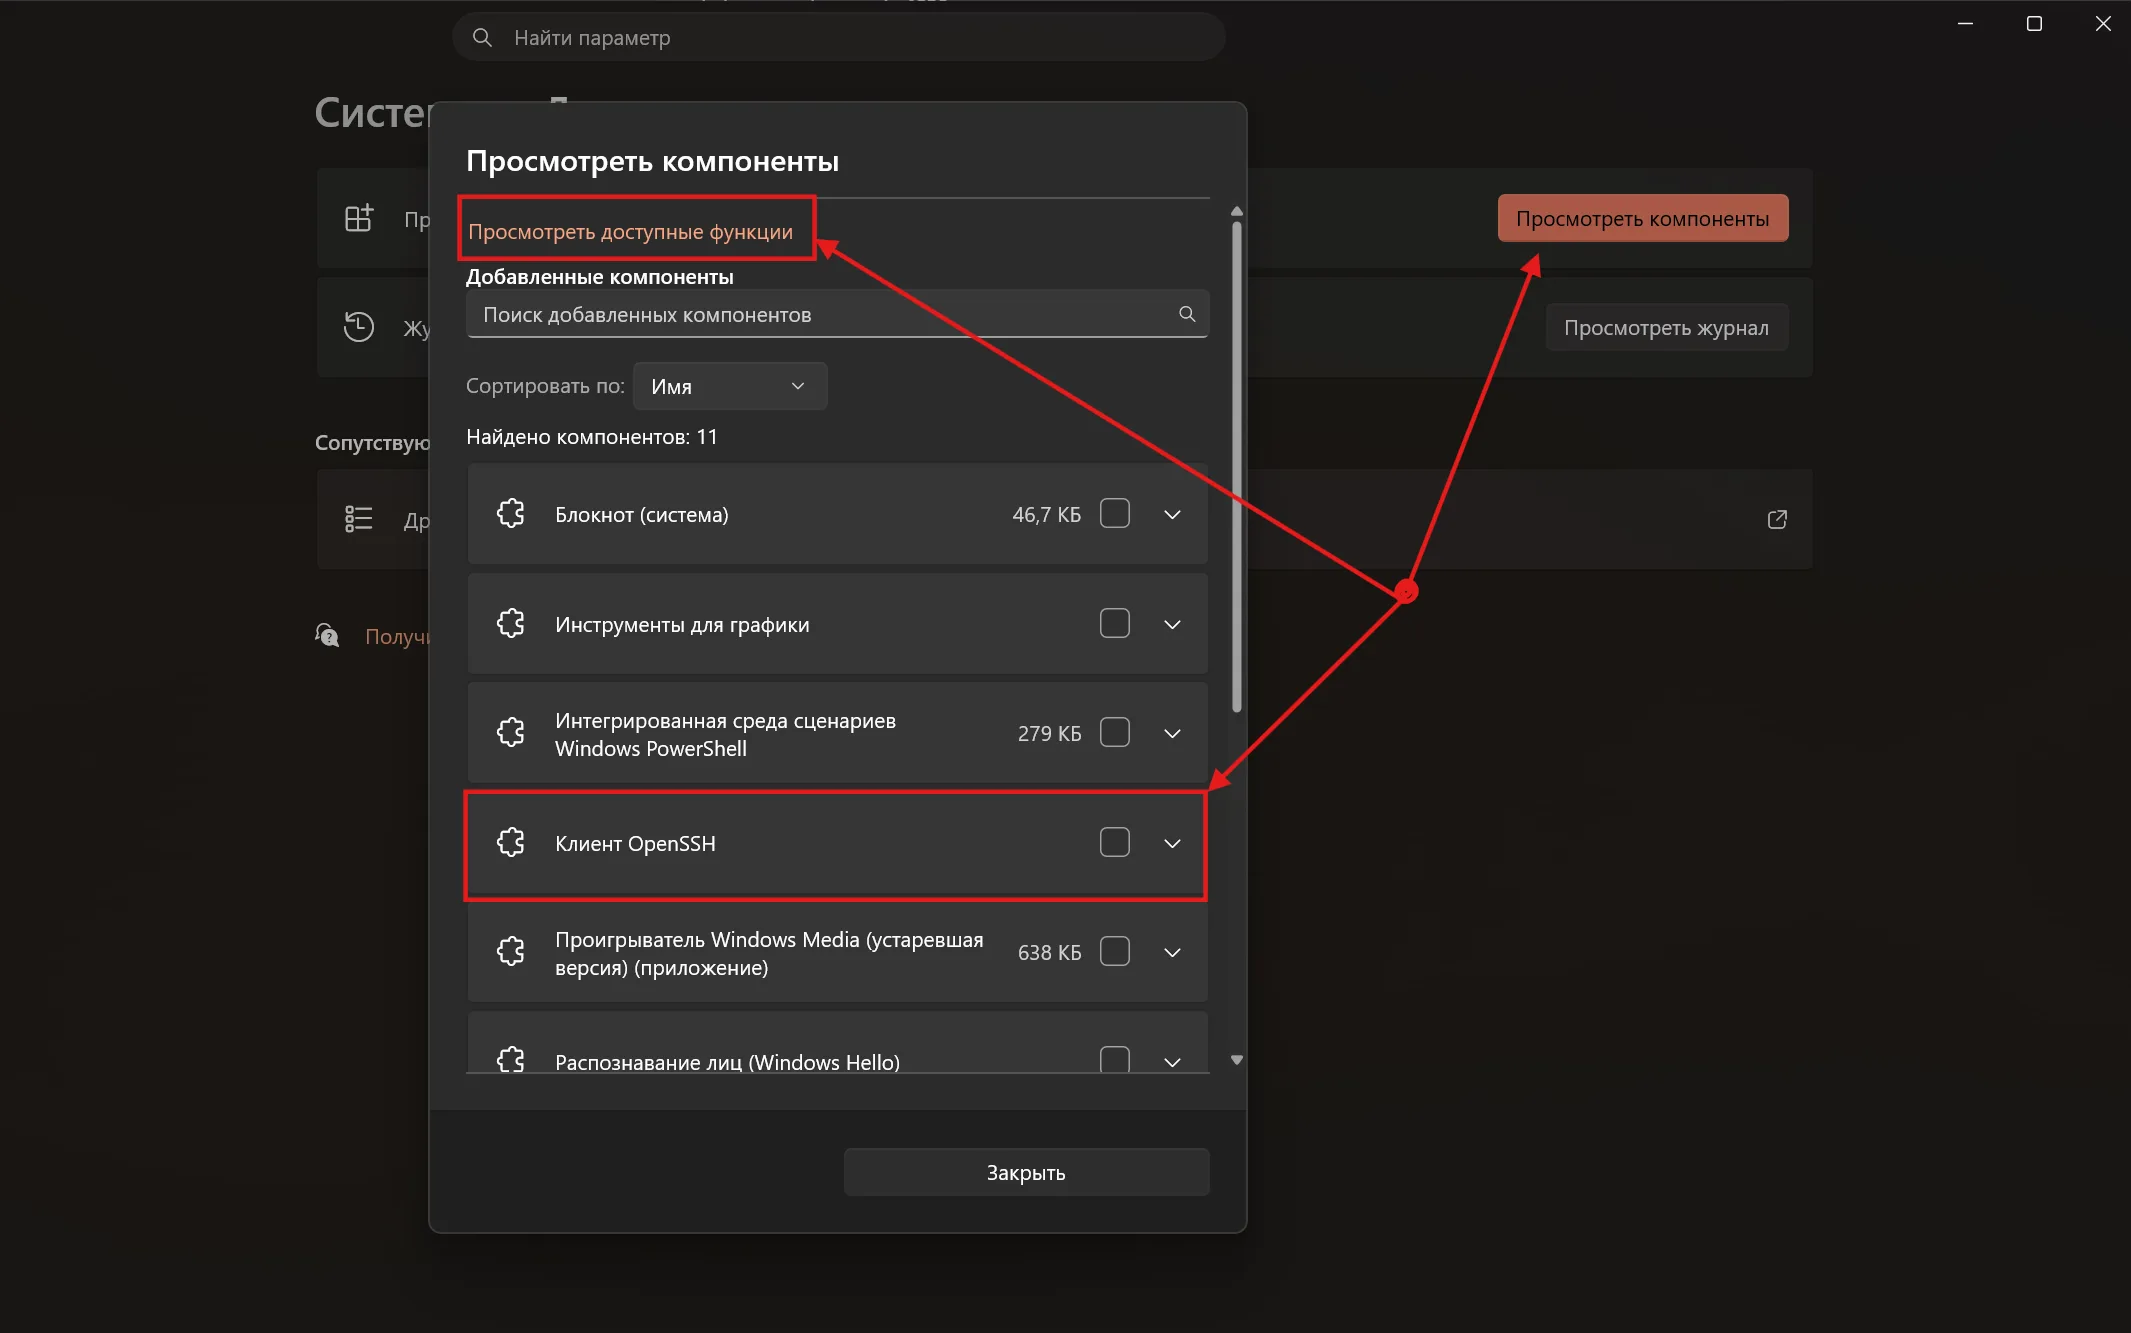Click the dialog scrollbar up arrow
Screen dimensions: 2131x1333
[x=1237, y=211]
